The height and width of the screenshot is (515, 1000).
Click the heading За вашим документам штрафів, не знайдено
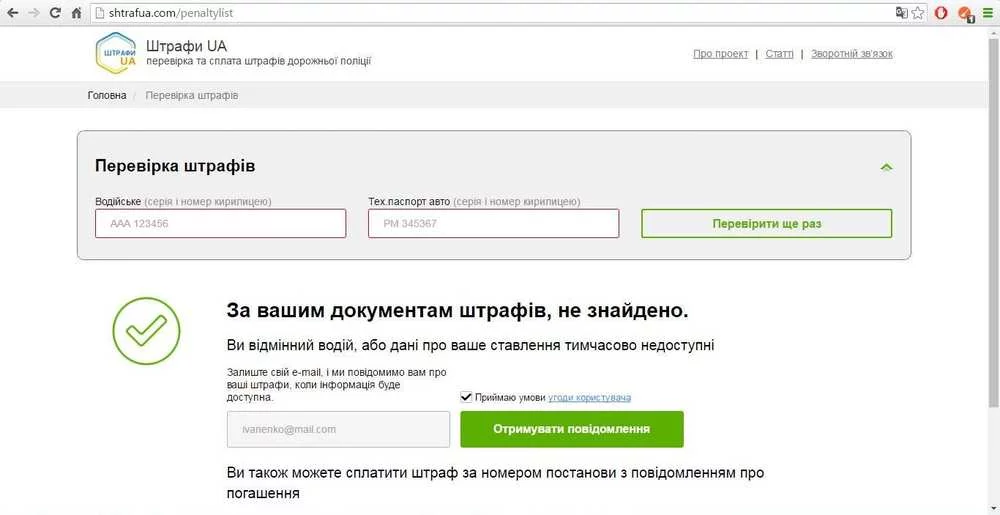pos(458,312)
